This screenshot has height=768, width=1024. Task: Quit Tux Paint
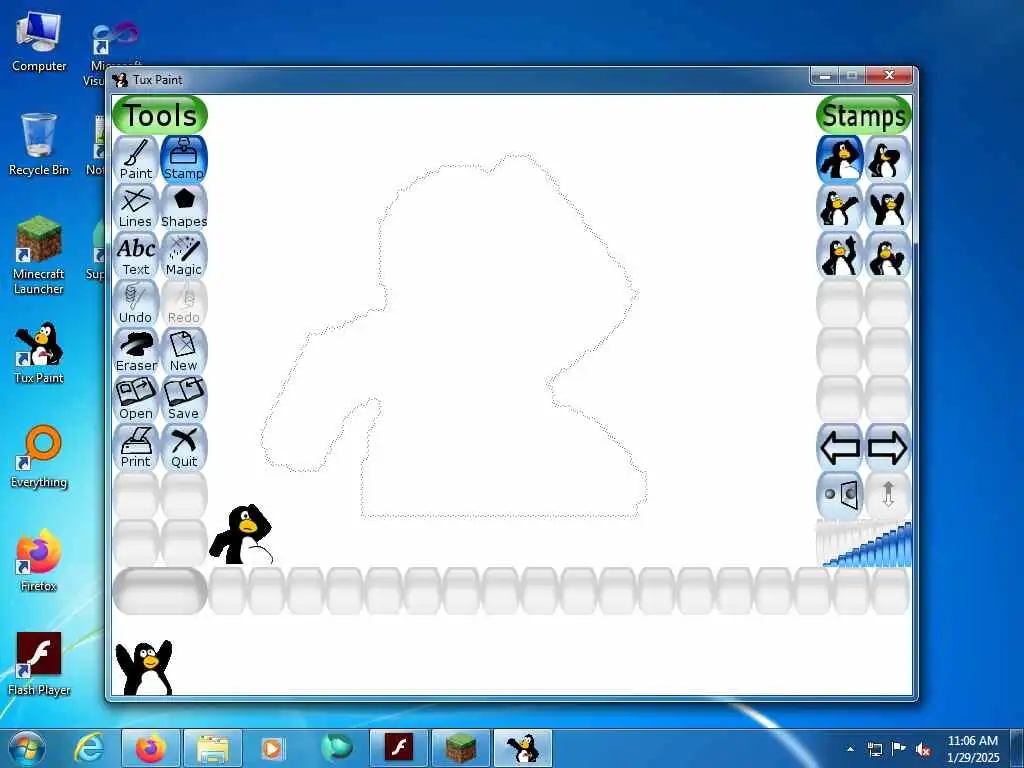[184, 447]
